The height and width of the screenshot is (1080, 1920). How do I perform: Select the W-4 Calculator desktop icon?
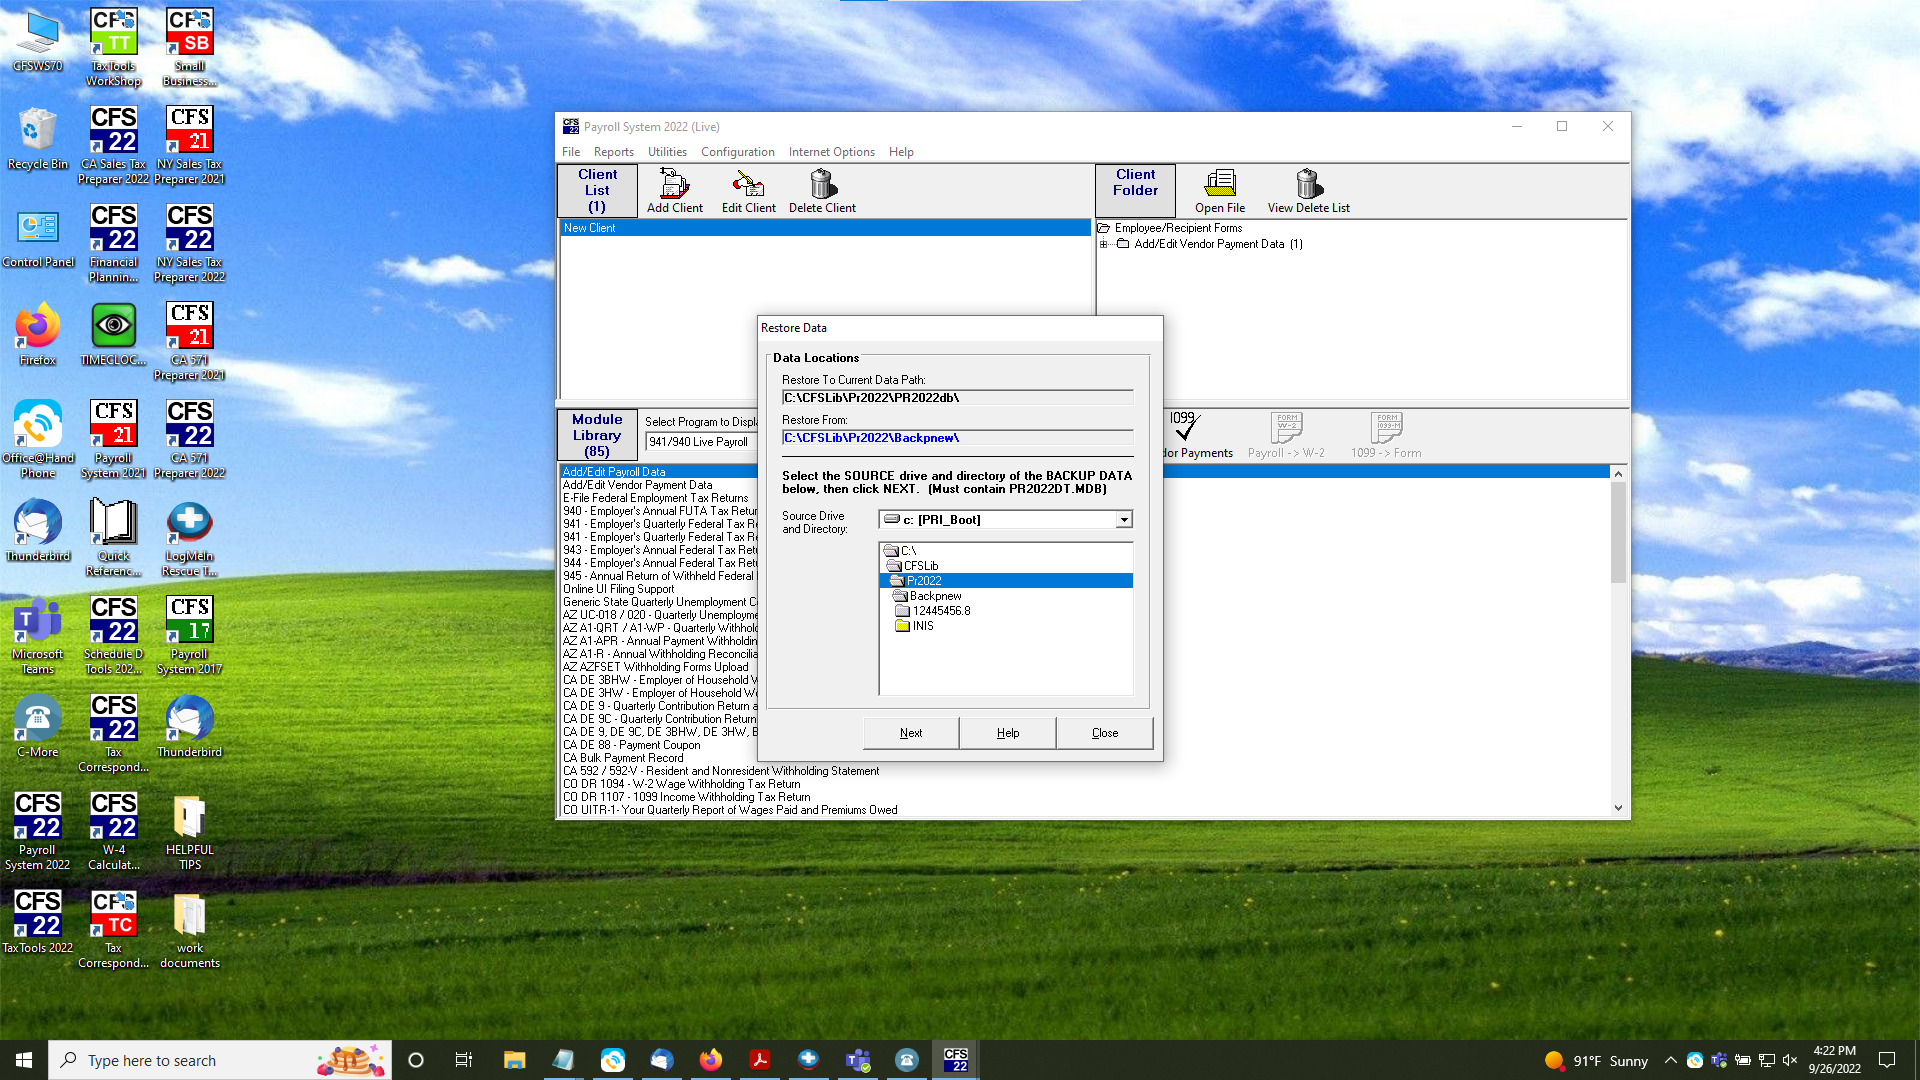pos(114,831)
